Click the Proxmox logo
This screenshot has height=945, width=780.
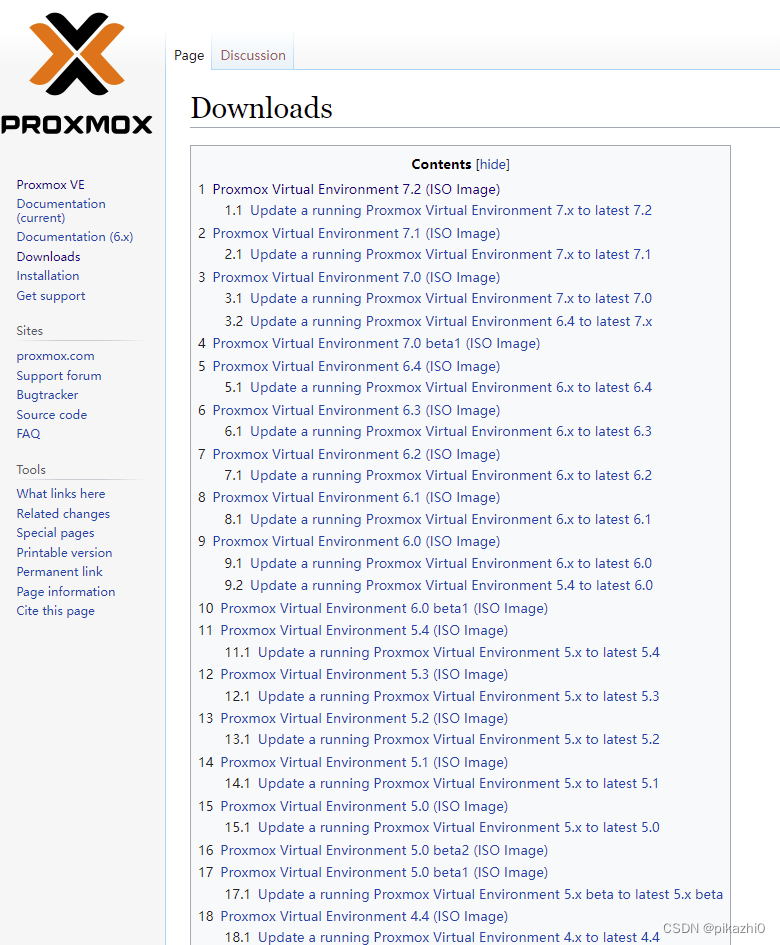coord(77,74)
